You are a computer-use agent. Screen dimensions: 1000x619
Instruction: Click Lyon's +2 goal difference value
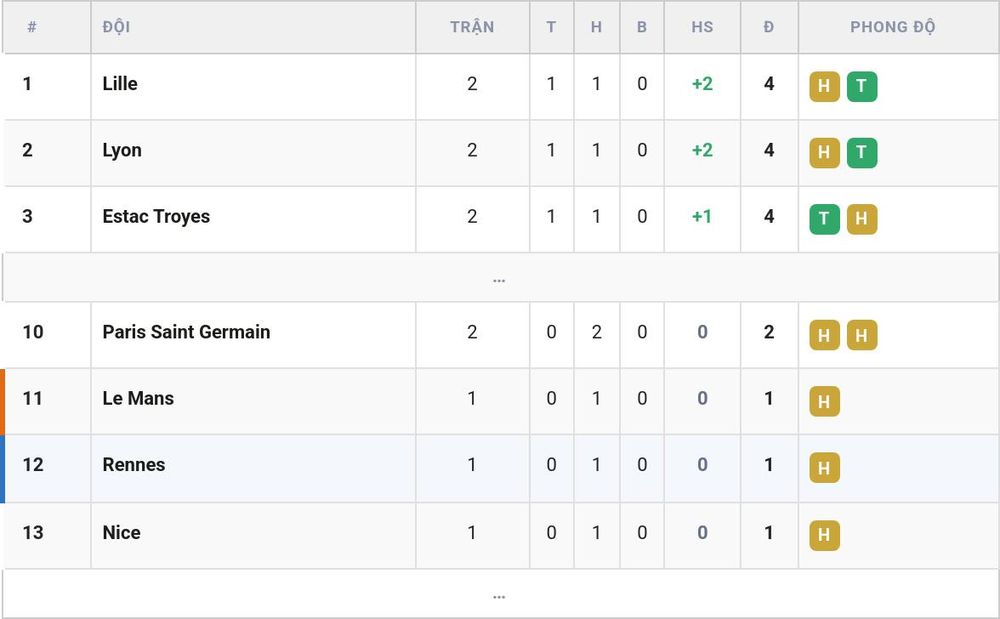click(702, 150)
